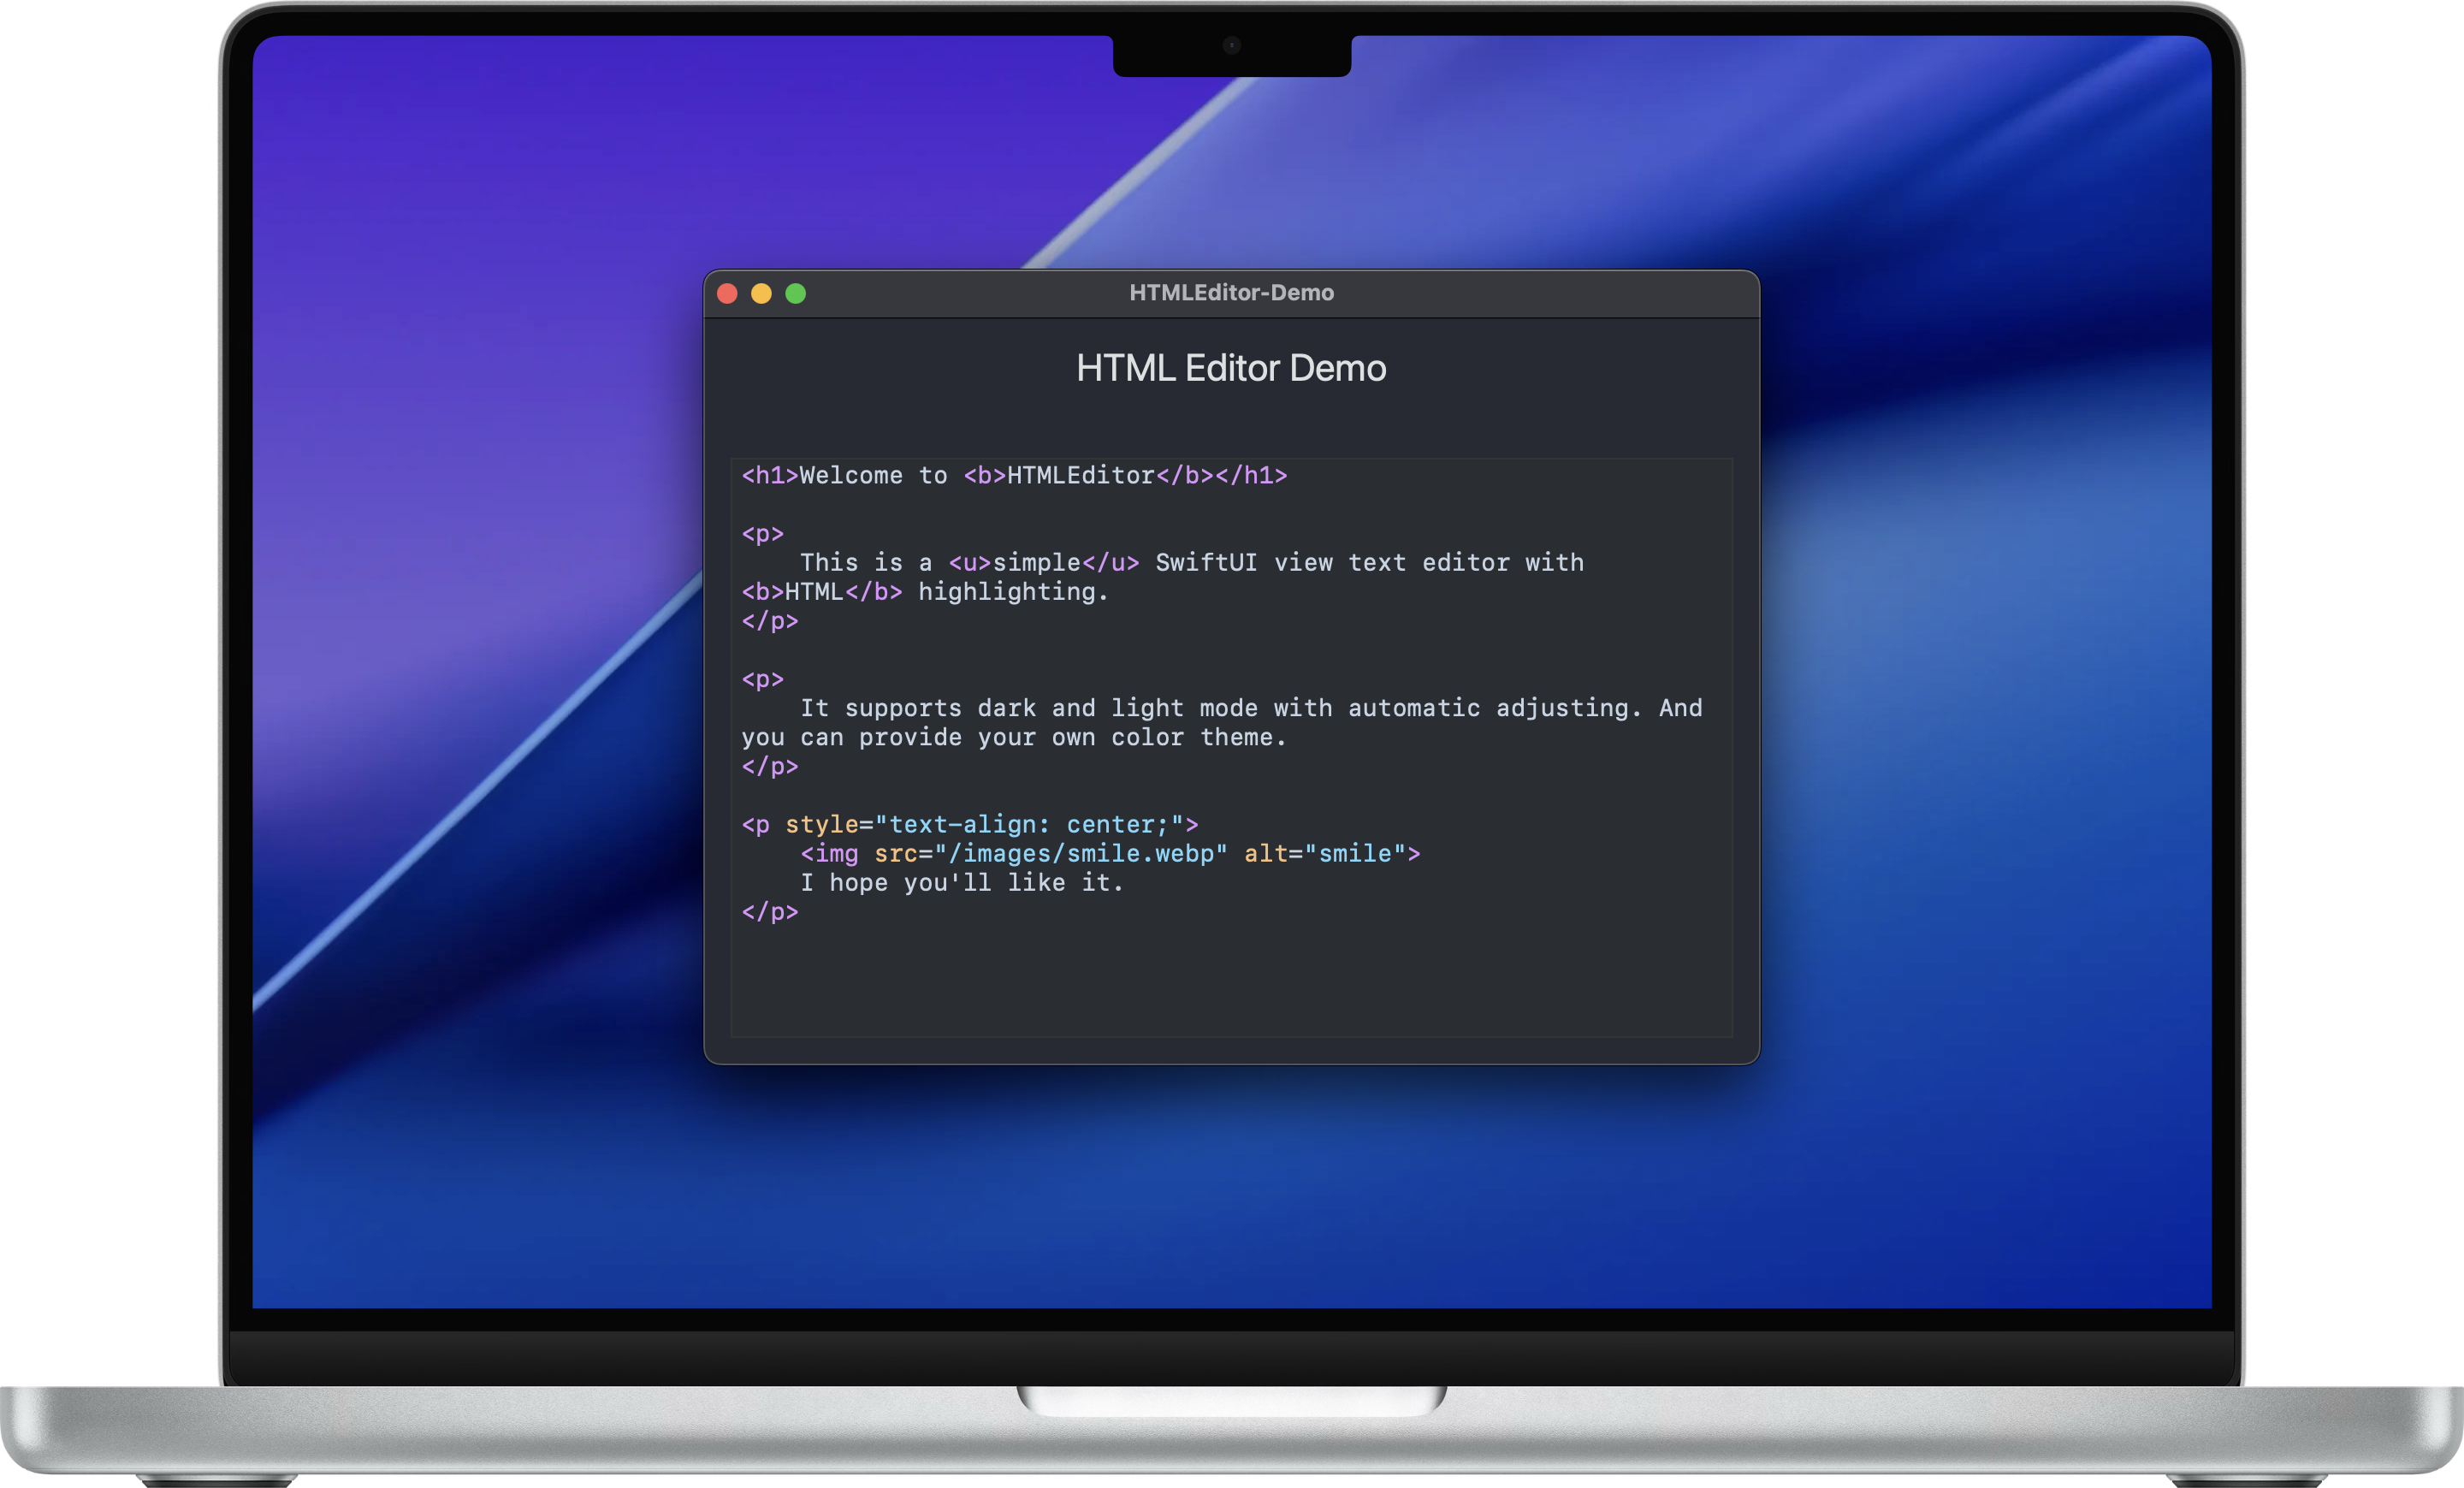Click the purple h1 opening tag
Image resolution: width=2464 pixels, height=1488 pixels.
point(768,476)
